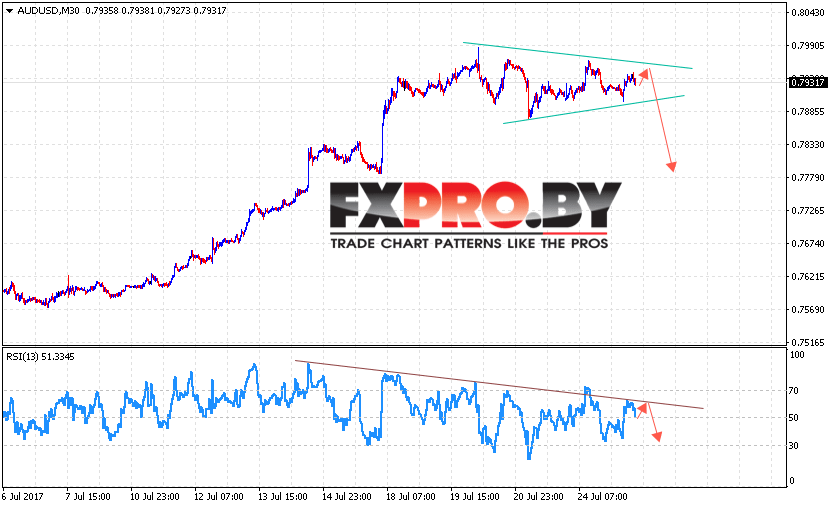The width and height of the screenshot is (829, 508).
Task: Select the 14 Jul 23:00 time axis label
Action: point(346,496)
